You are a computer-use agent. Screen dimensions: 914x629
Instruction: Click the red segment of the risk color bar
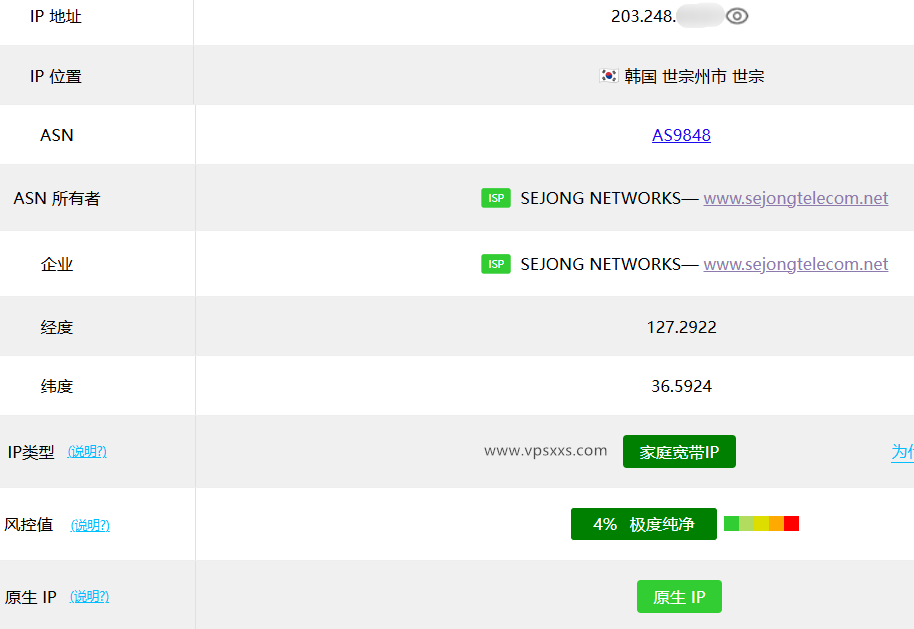click(791, 522)
